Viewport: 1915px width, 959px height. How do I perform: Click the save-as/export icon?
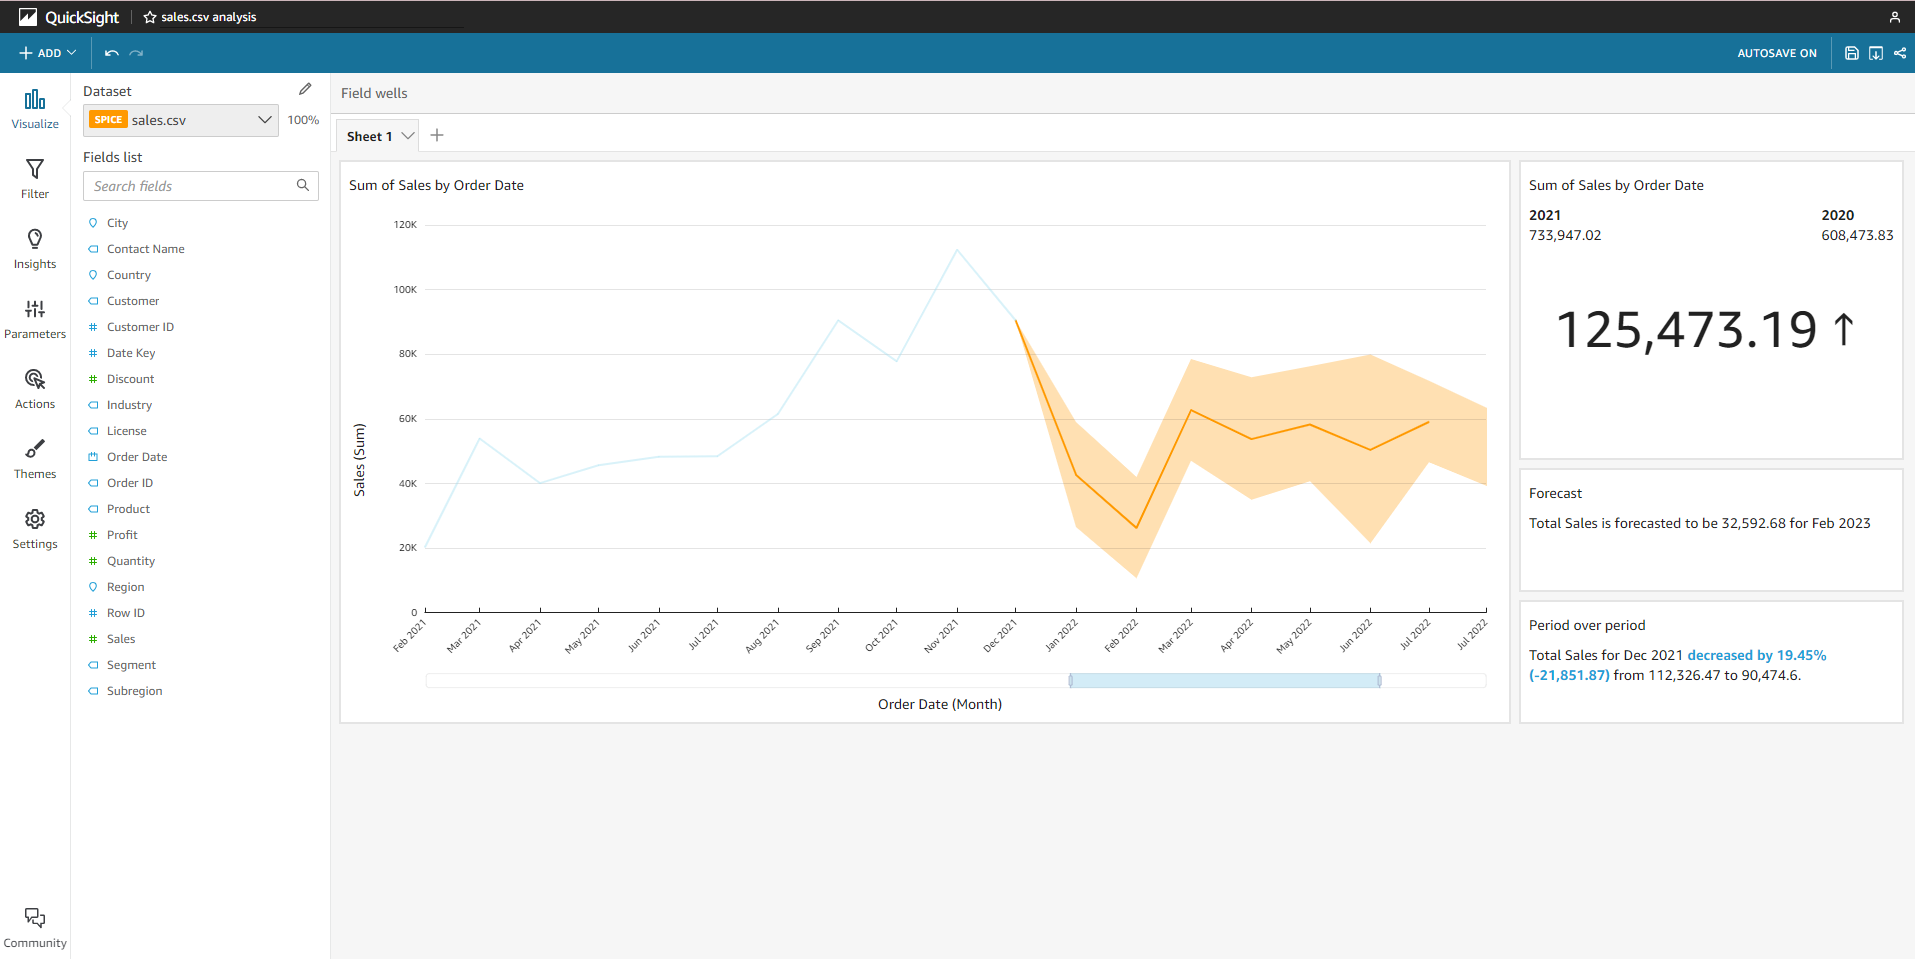[x=1876, y=53]
